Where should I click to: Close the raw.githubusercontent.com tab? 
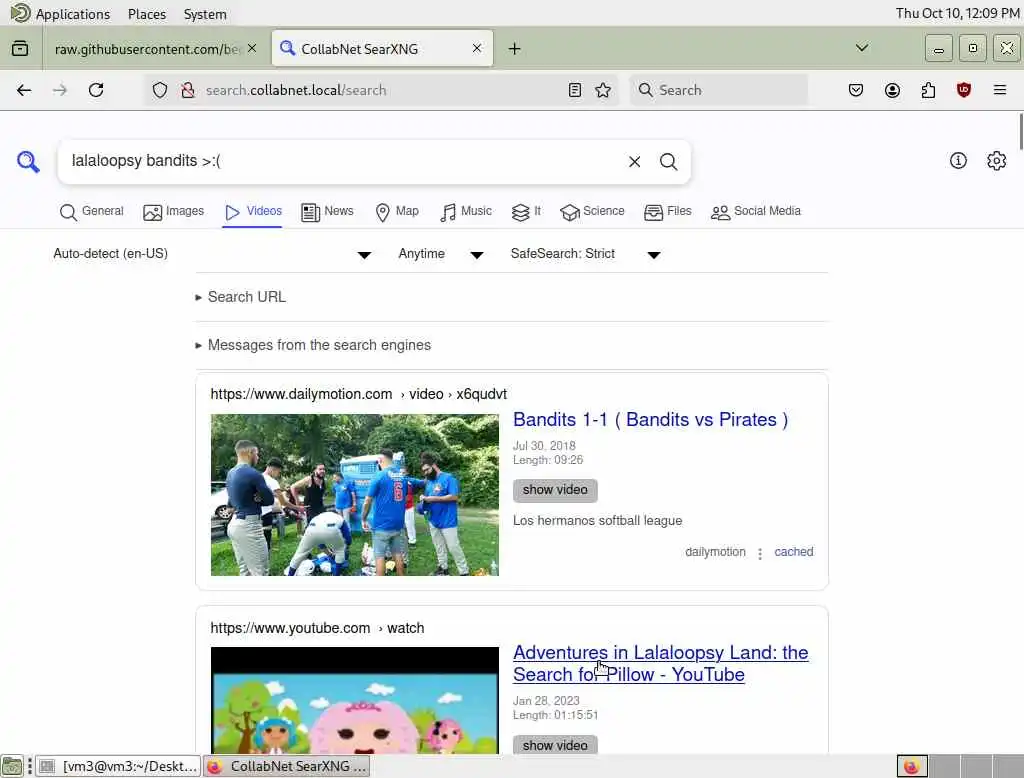[x=252, y=48]
